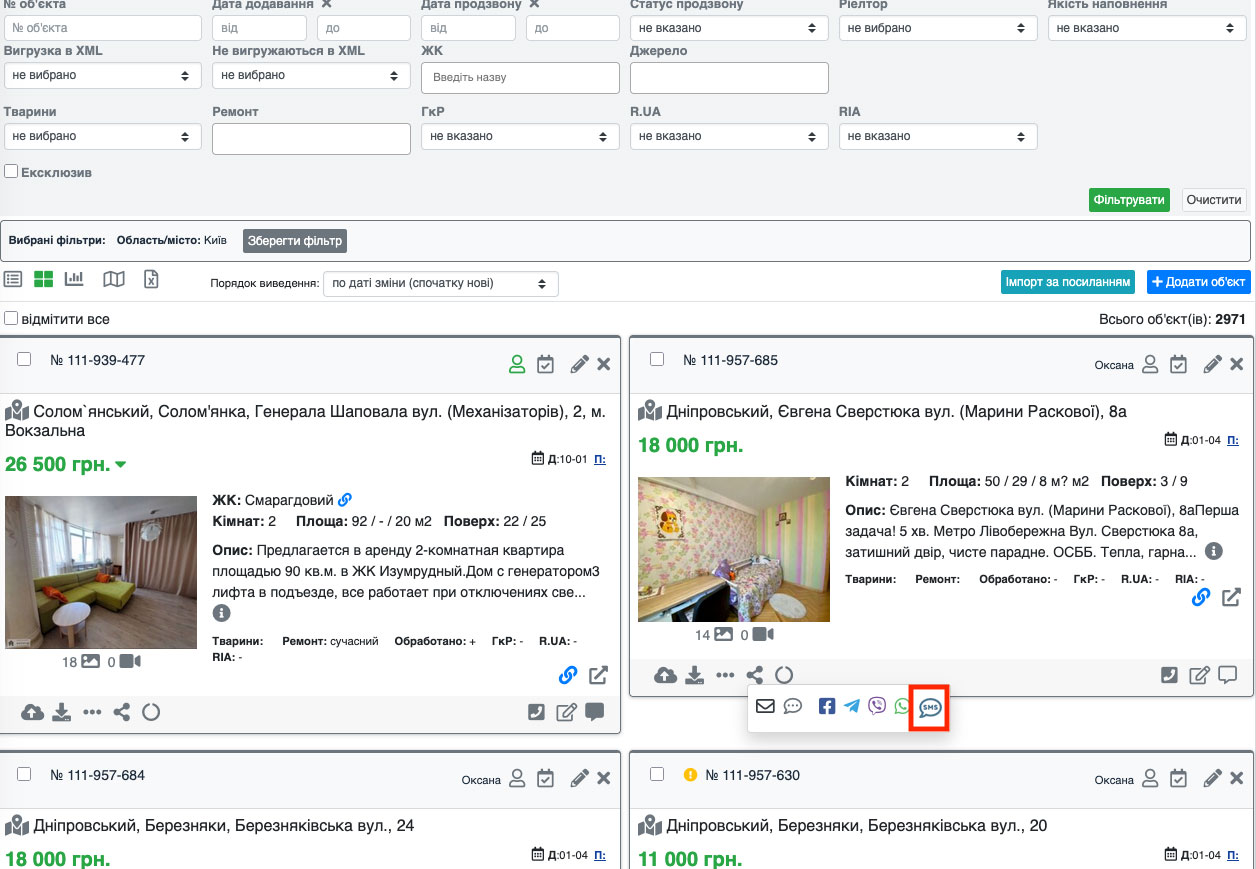Enable the Ексклюзив checkbox
Viewport: 1256px width, 869px height.
[12, 172]
